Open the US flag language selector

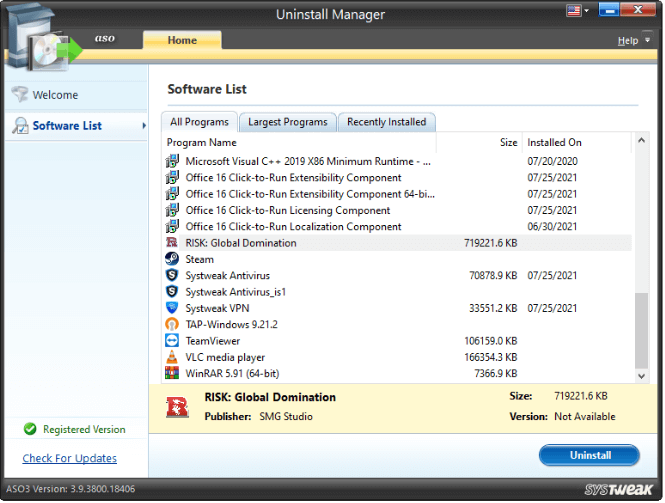[578, 11]
